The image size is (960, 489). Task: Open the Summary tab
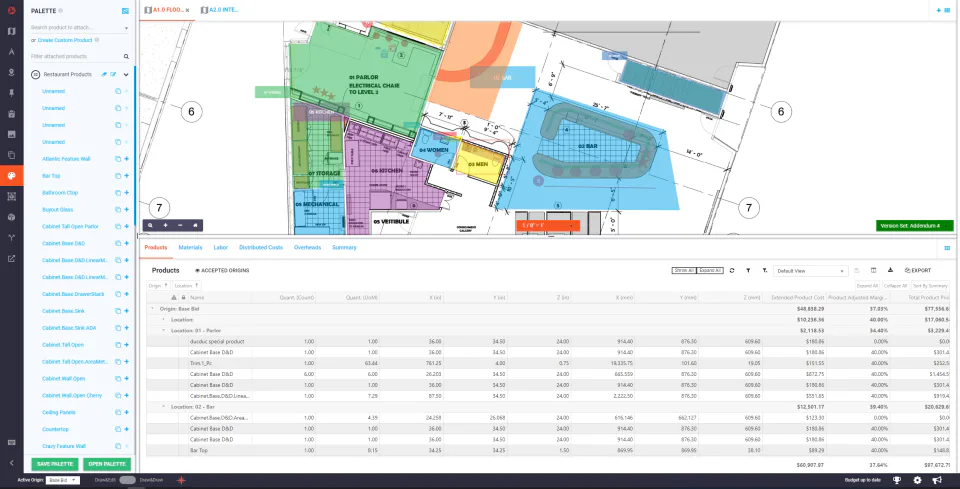344,247
